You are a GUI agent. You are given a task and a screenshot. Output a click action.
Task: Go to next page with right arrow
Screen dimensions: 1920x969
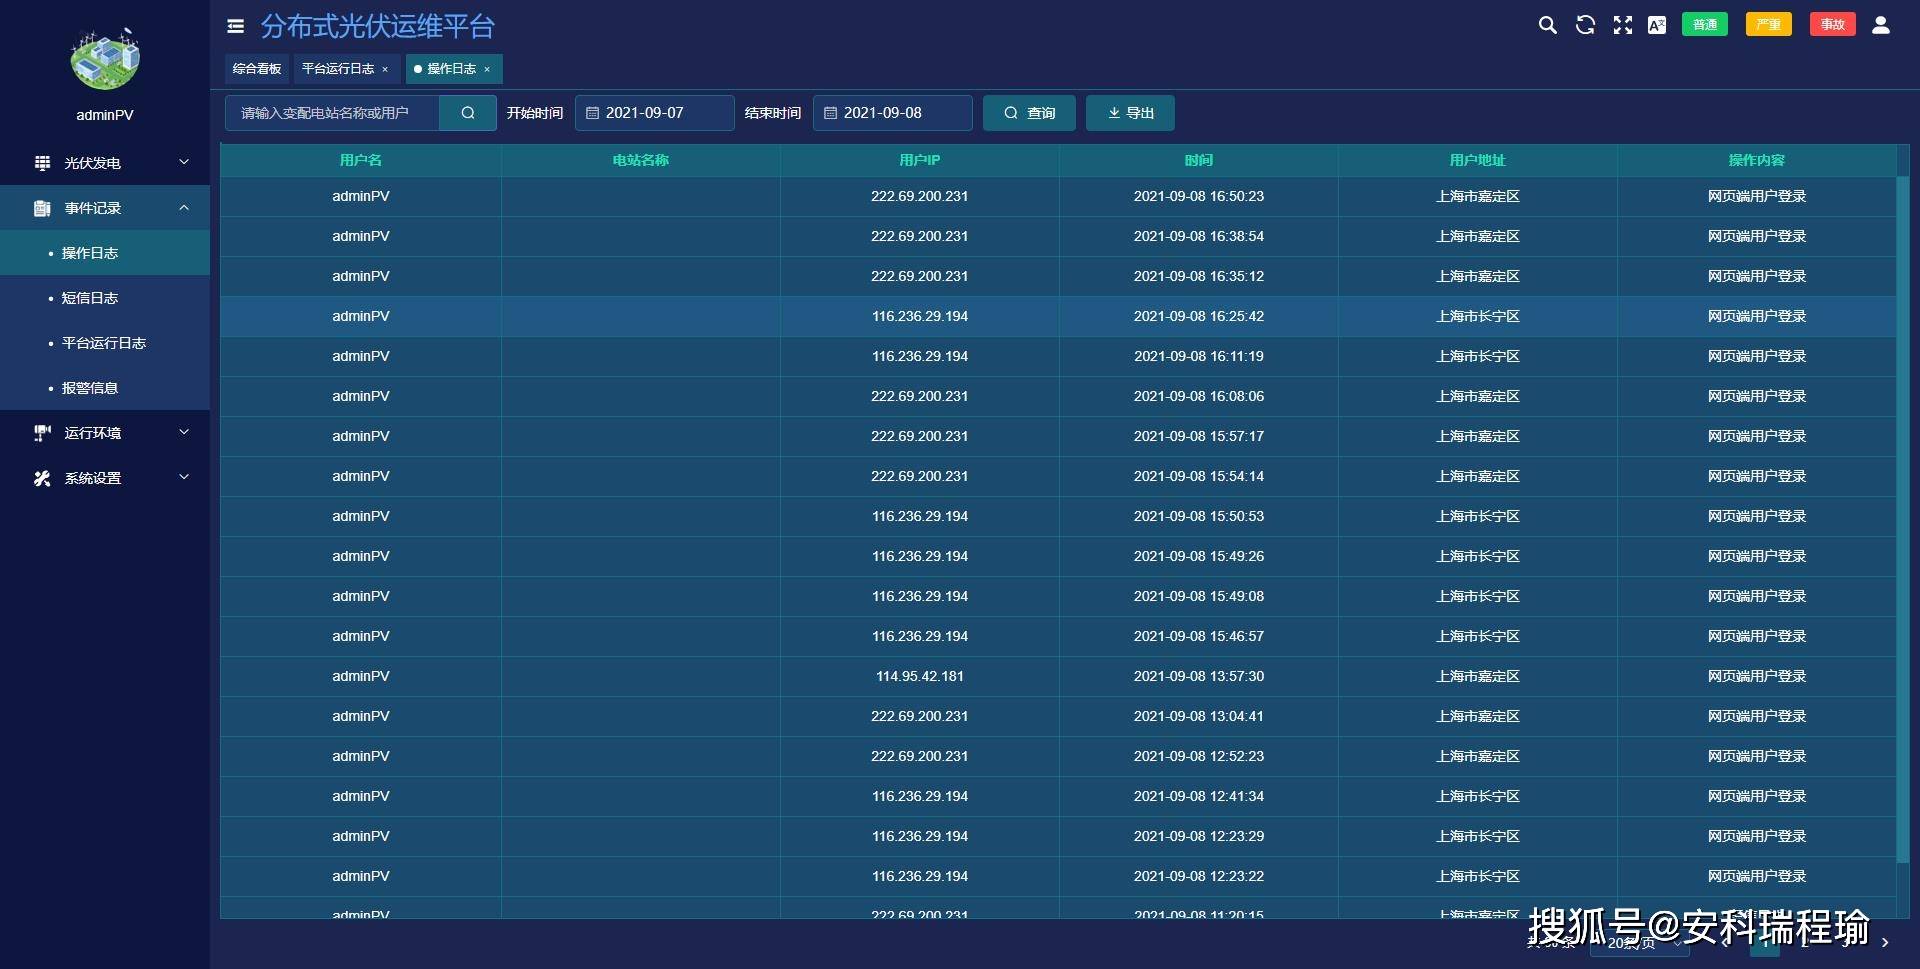[x=1885, y=942]
